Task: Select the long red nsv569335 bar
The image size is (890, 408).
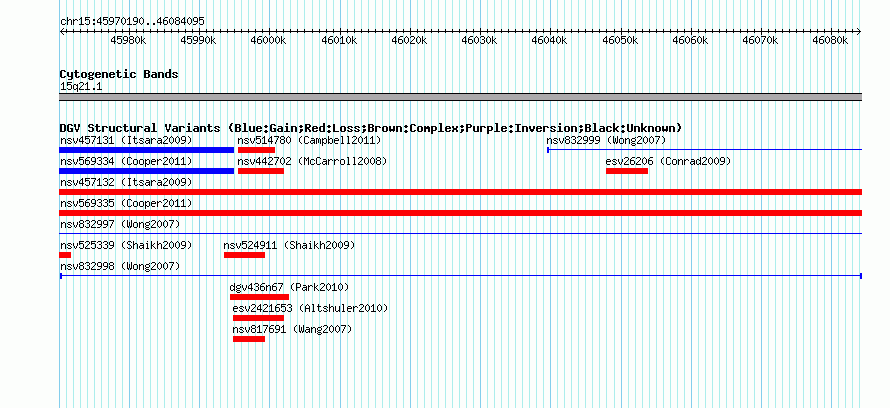Action: point(460,213)
